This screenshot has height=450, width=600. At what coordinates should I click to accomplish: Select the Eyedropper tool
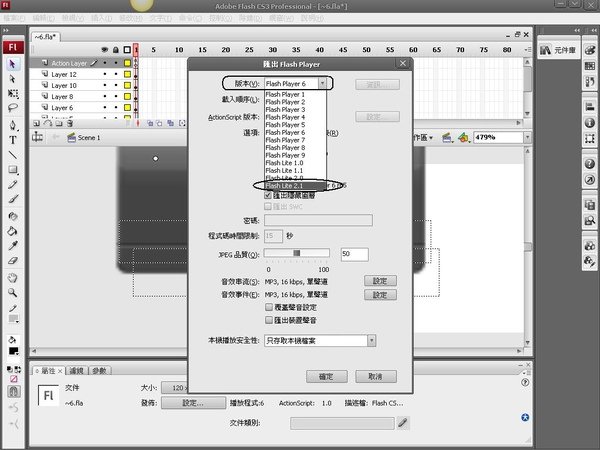tap(13, 246)
